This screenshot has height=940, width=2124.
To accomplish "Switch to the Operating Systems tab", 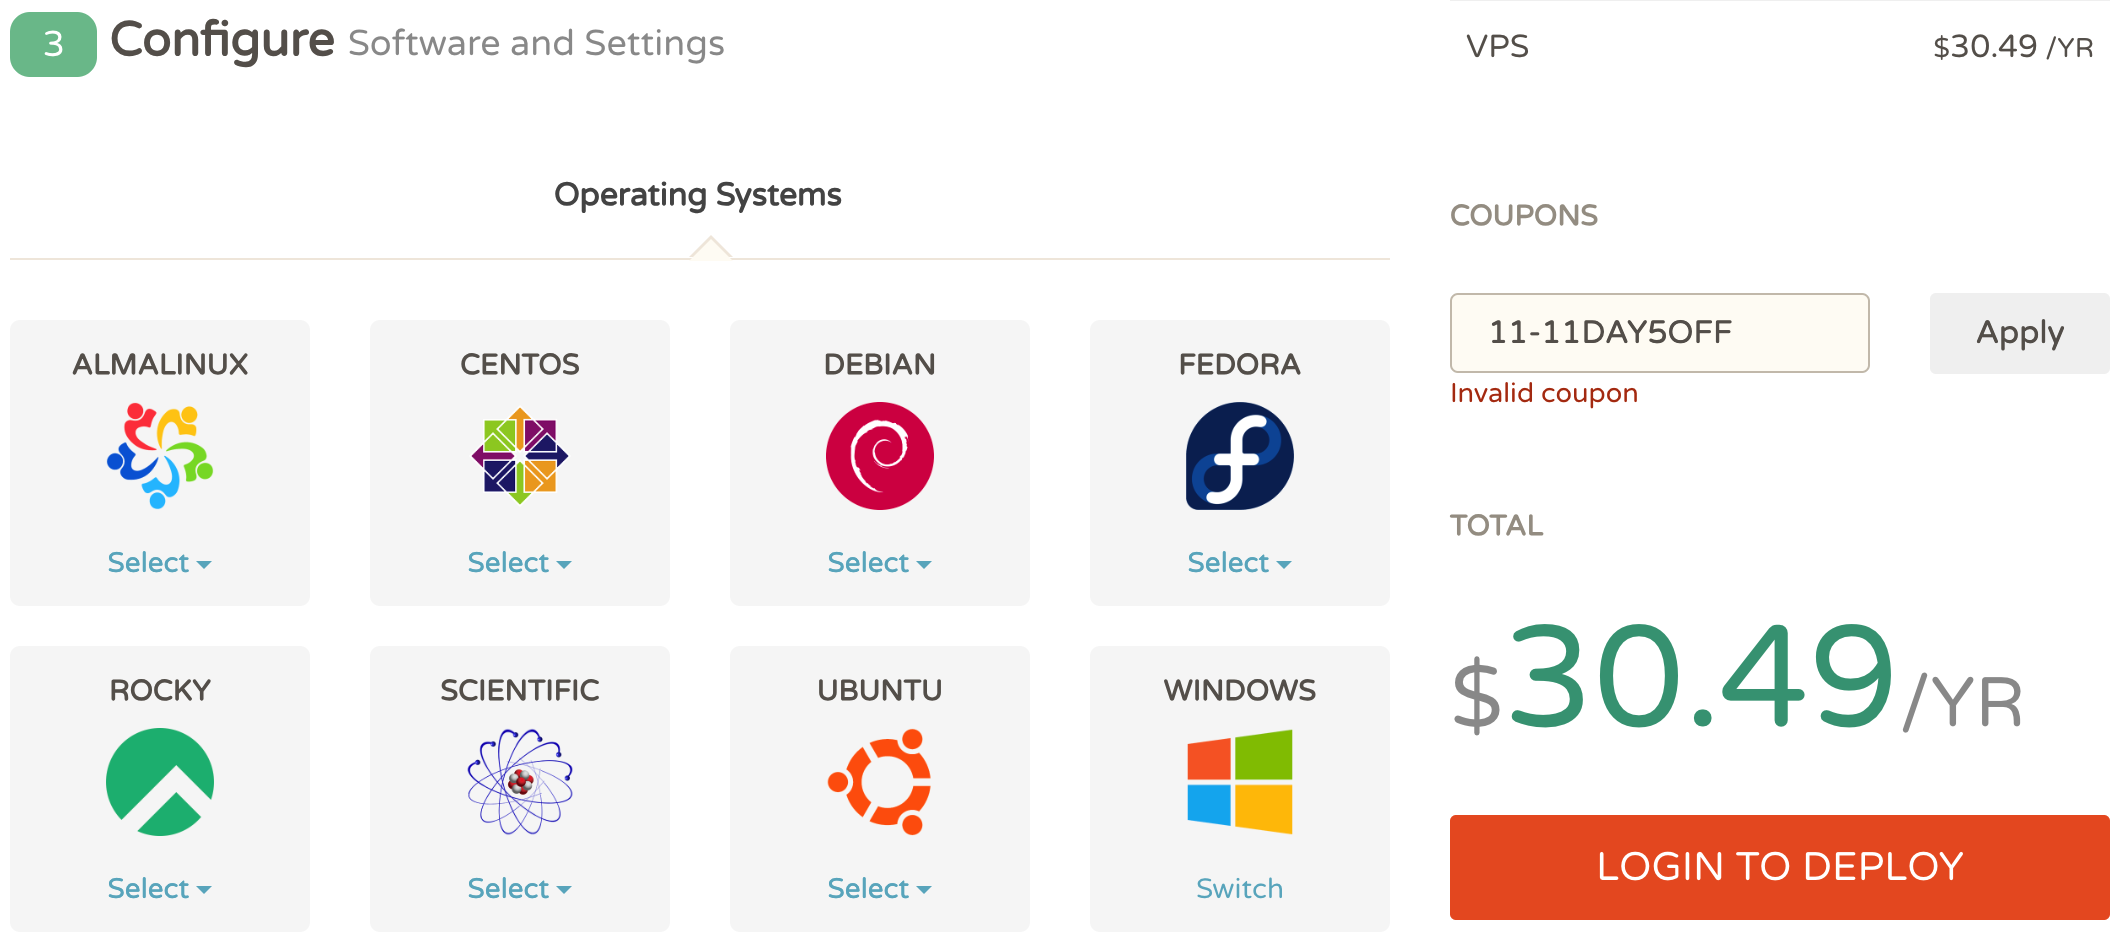I will click(x=698, y=195).
